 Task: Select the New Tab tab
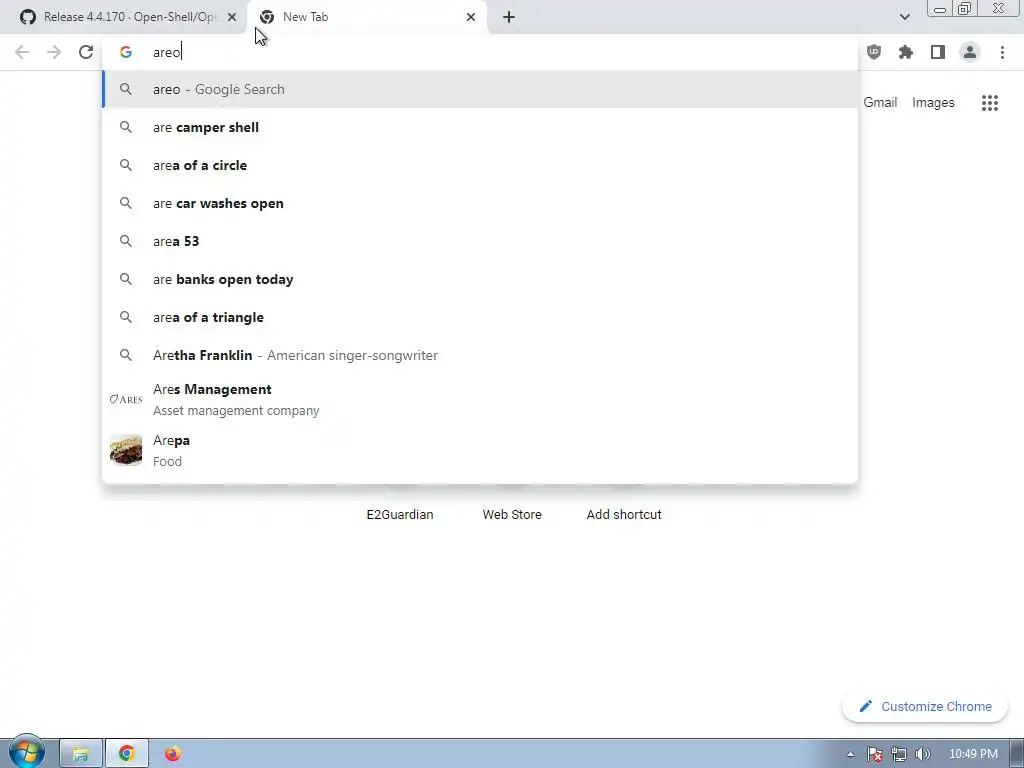pyautogui.click(x=367, y=17)
